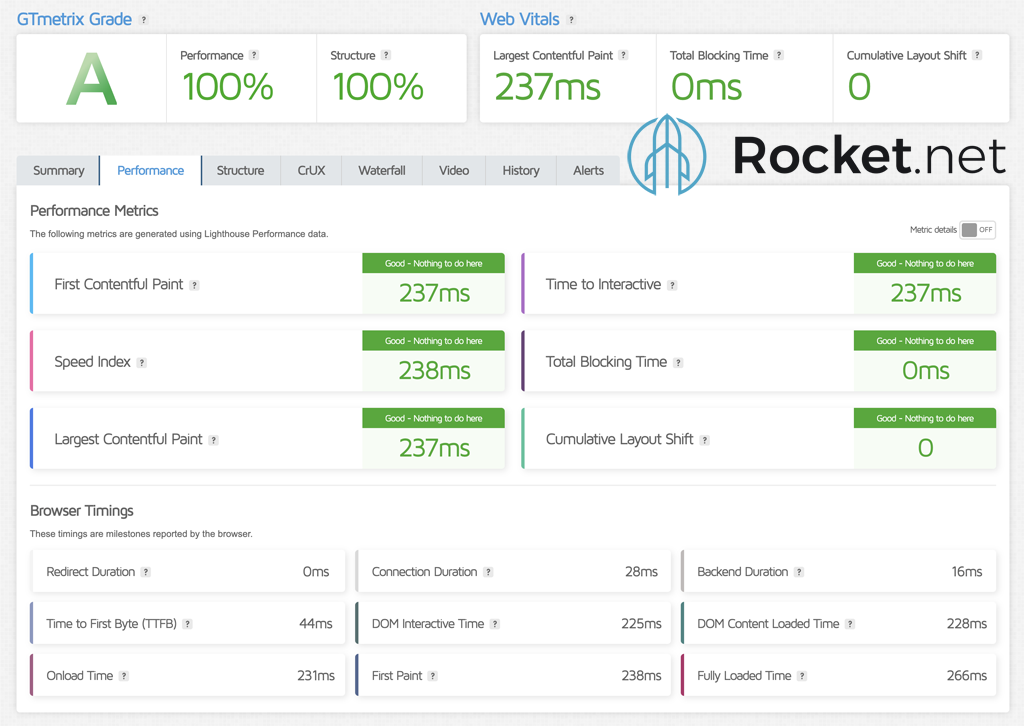Open help icon beside GTmetrix Grade heading
Image resolution: width=1024 pixels, height=726 pixels.
(x=144, y=20)
